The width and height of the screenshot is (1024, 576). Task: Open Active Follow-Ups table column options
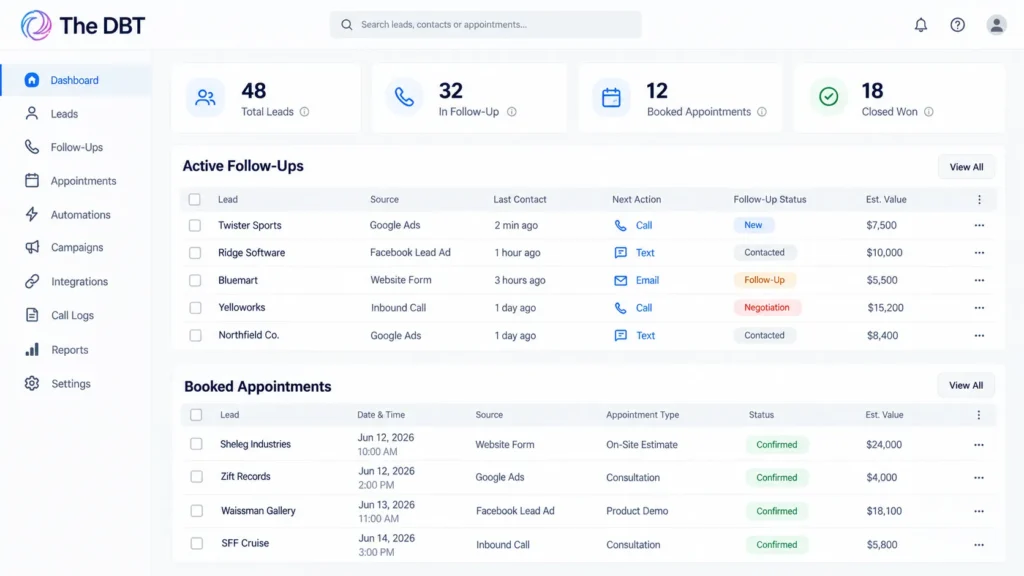tap(979, 200)
